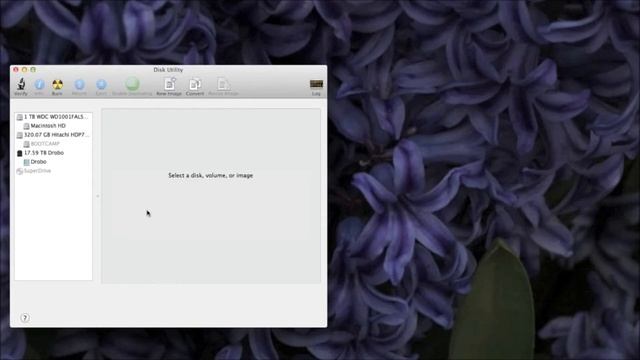640x360 pixels.
Task: Click the Eject toolbar icon
Action: 101,84
